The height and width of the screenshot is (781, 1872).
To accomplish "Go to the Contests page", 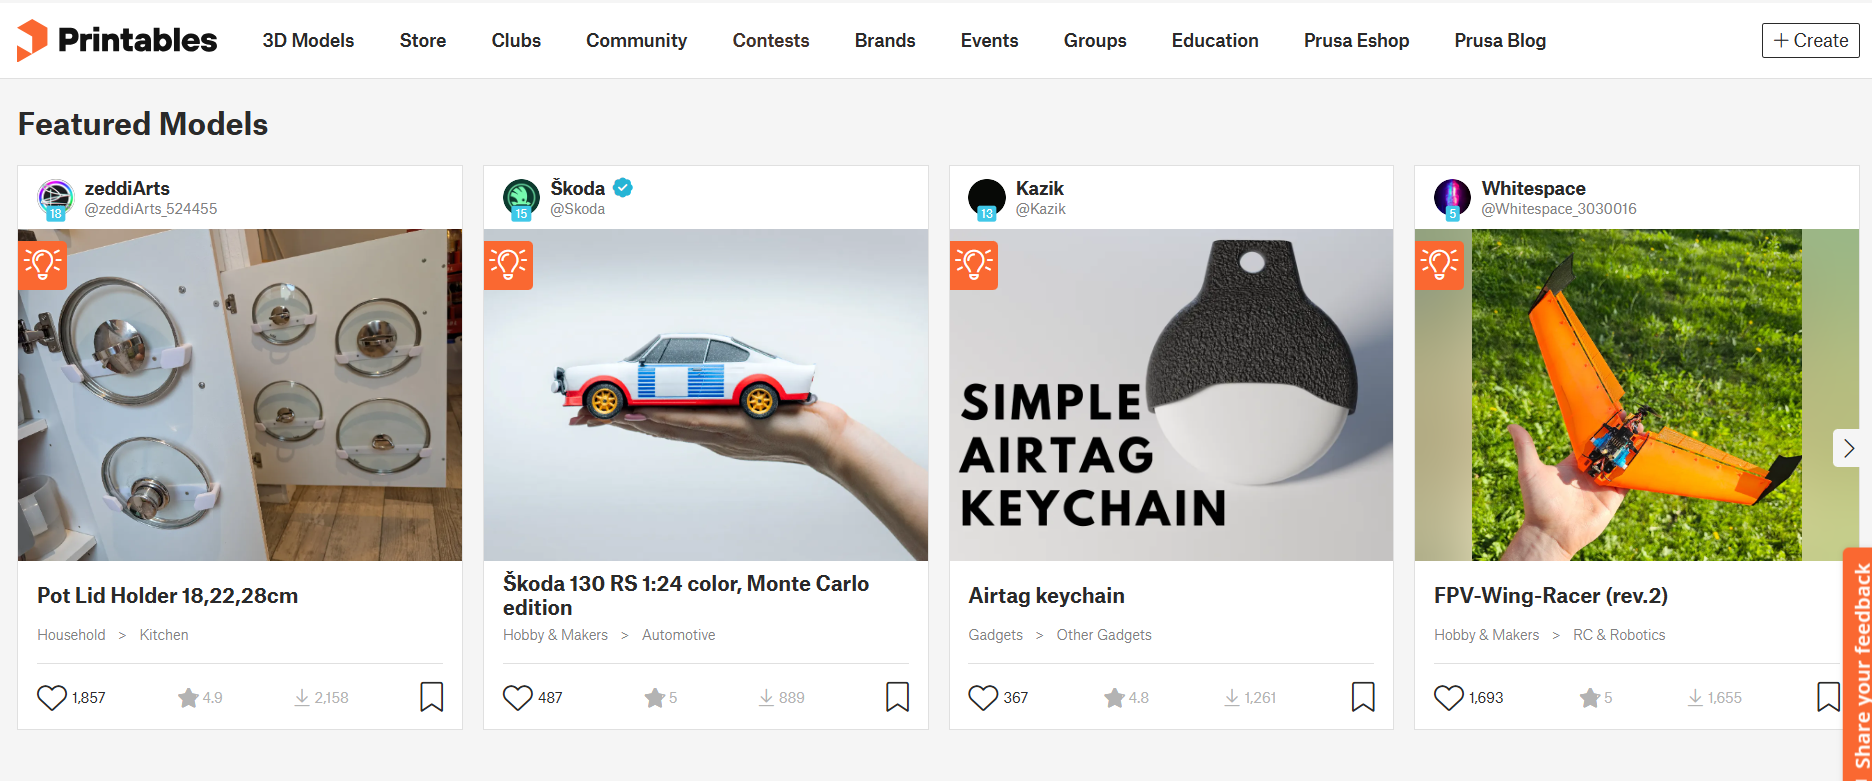I will coord(770,41).
